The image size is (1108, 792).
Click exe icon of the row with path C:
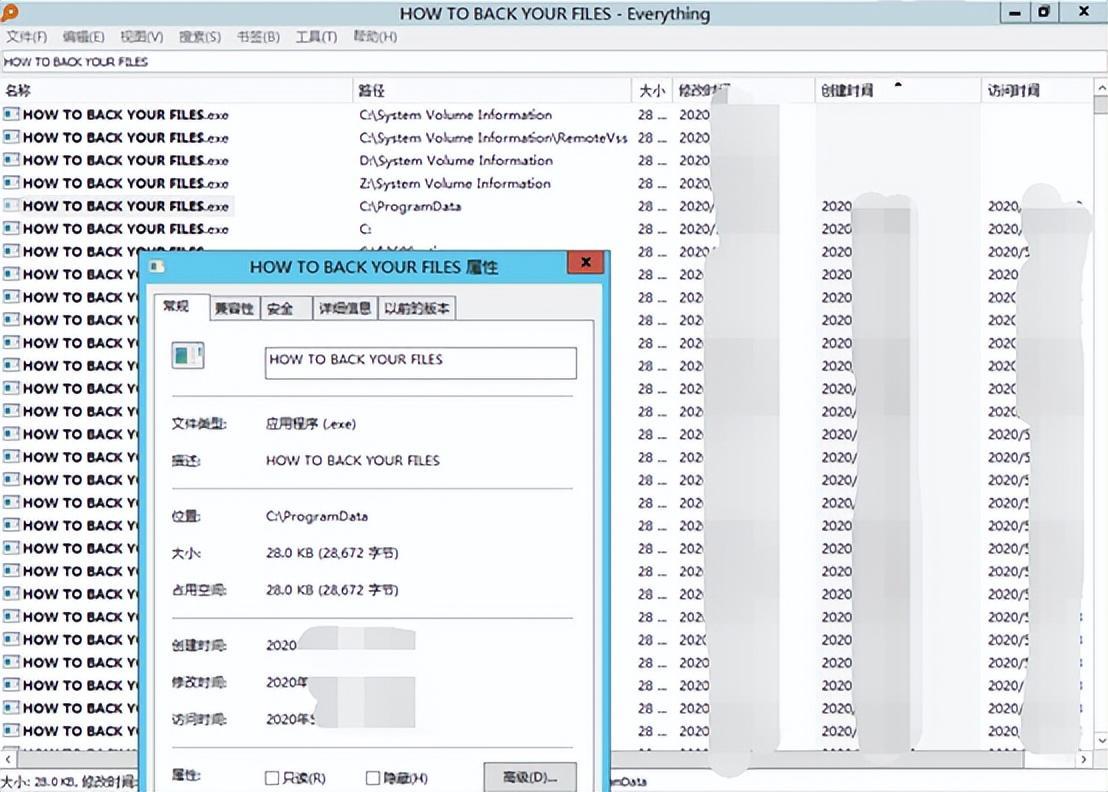[x=11, y=228]
